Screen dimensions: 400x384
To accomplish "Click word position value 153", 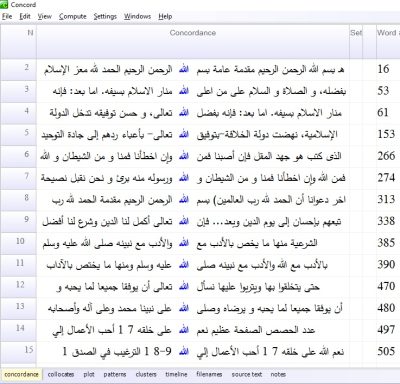I will point(386,134).
